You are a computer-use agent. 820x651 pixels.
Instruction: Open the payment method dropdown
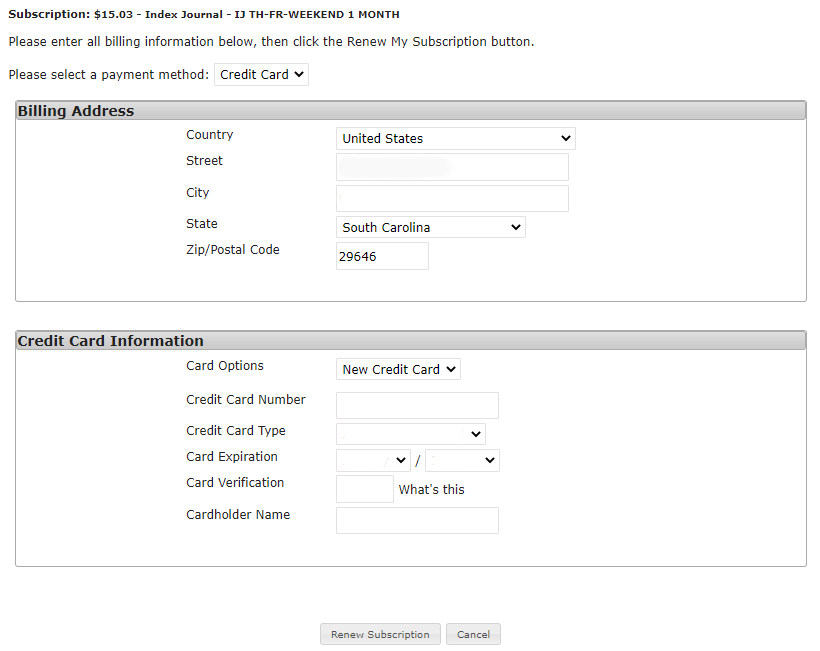(x=261, y=75)
